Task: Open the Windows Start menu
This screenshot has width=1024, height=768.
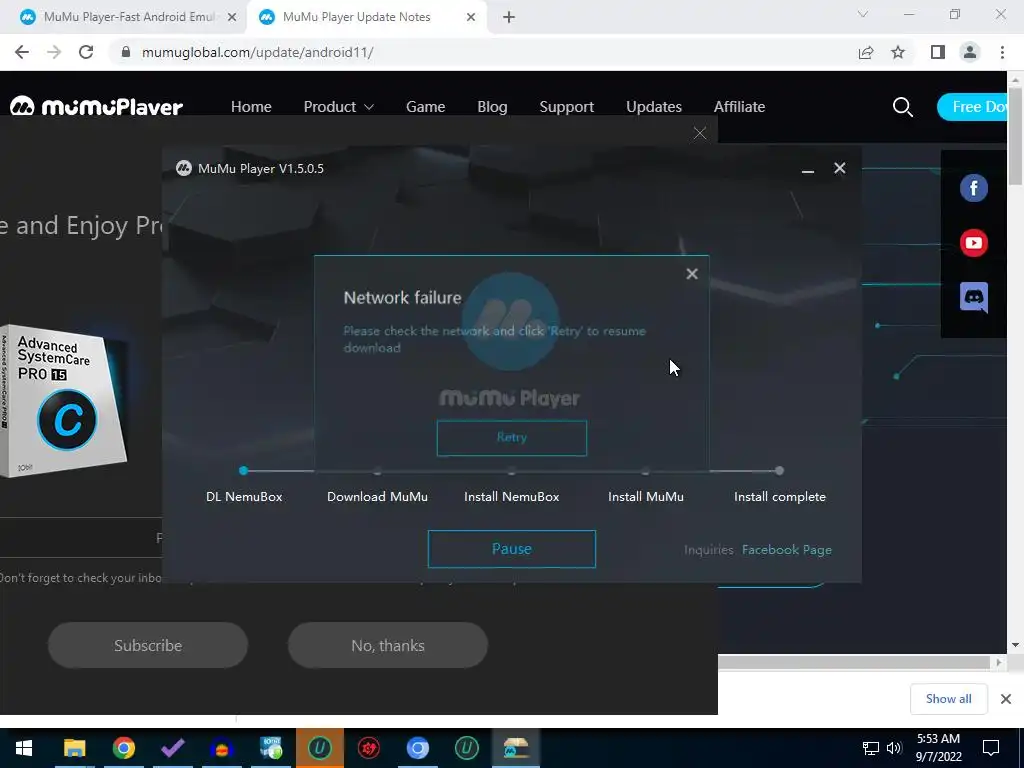Action: click(x=24, y=748)
